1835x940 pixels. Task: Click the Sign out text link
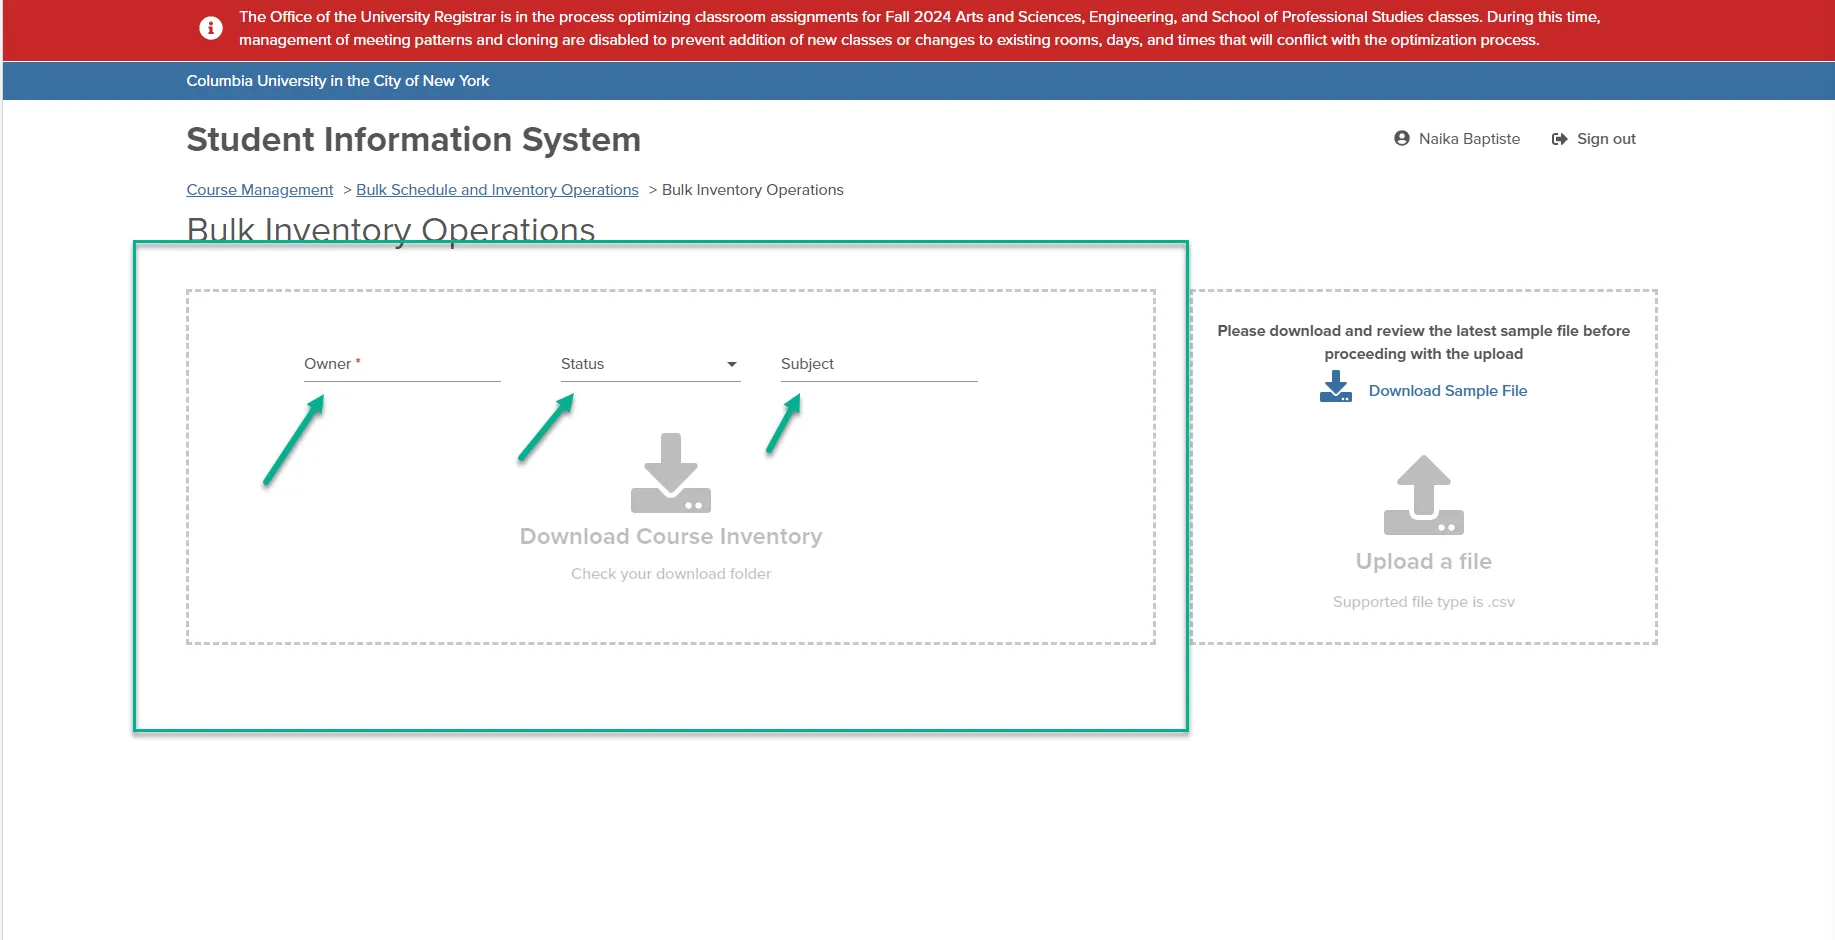pos(1606,139)
